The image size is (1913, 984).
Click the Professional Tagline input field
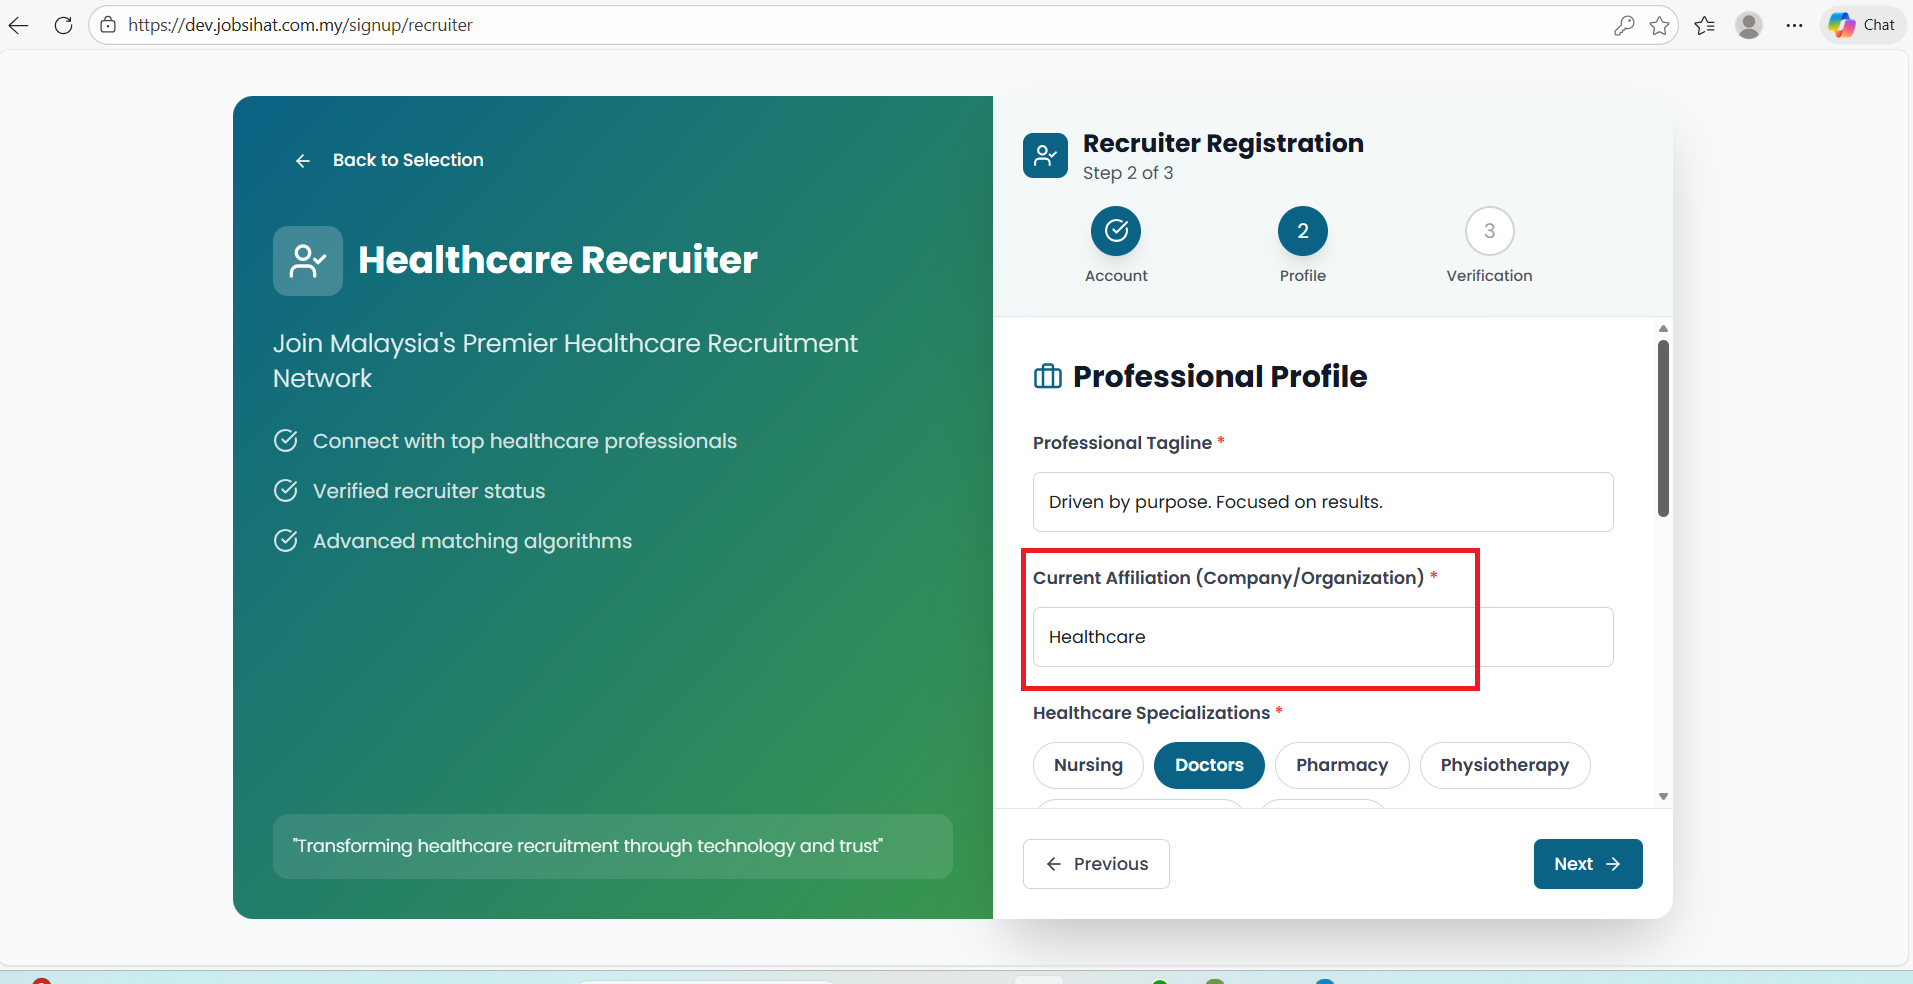[1322, 502]
